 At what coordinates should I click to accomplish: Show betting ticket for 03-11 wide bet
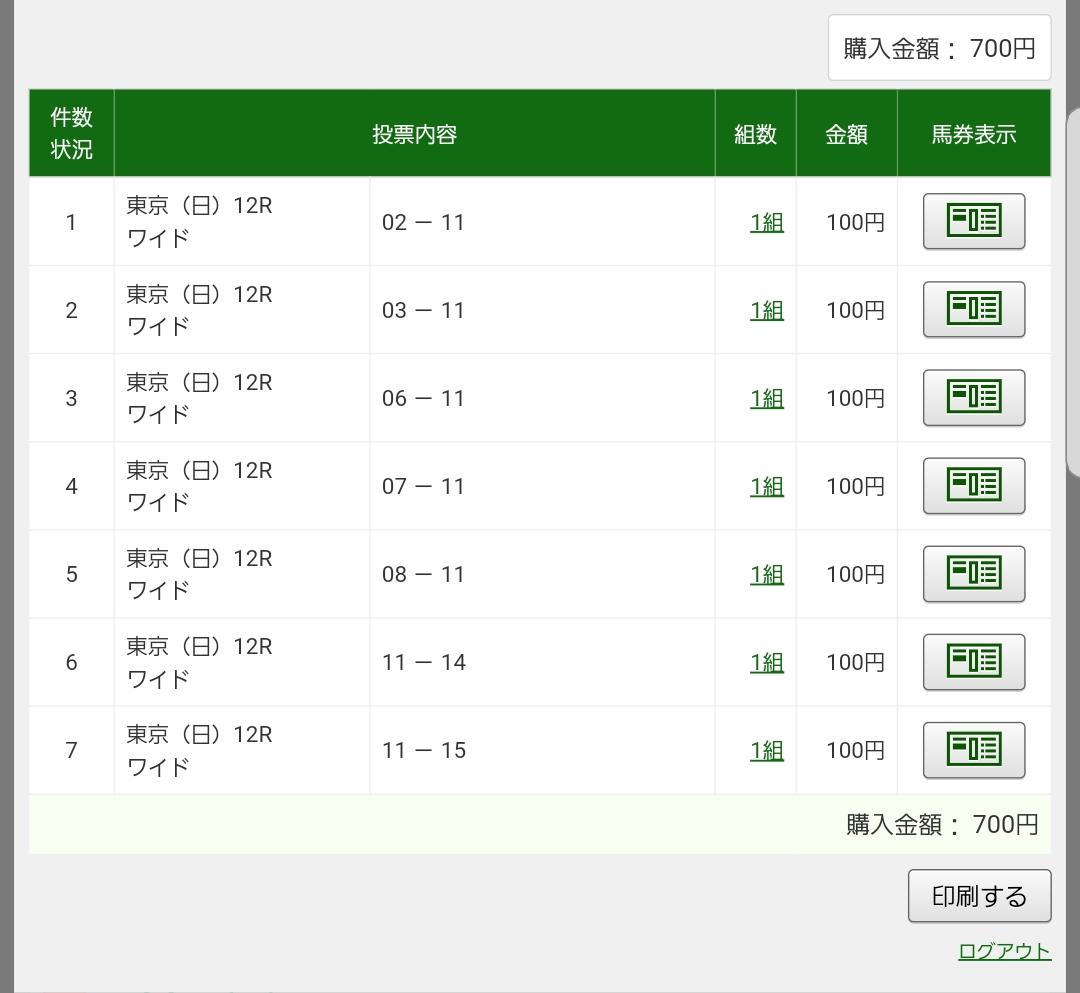[973, 309]
